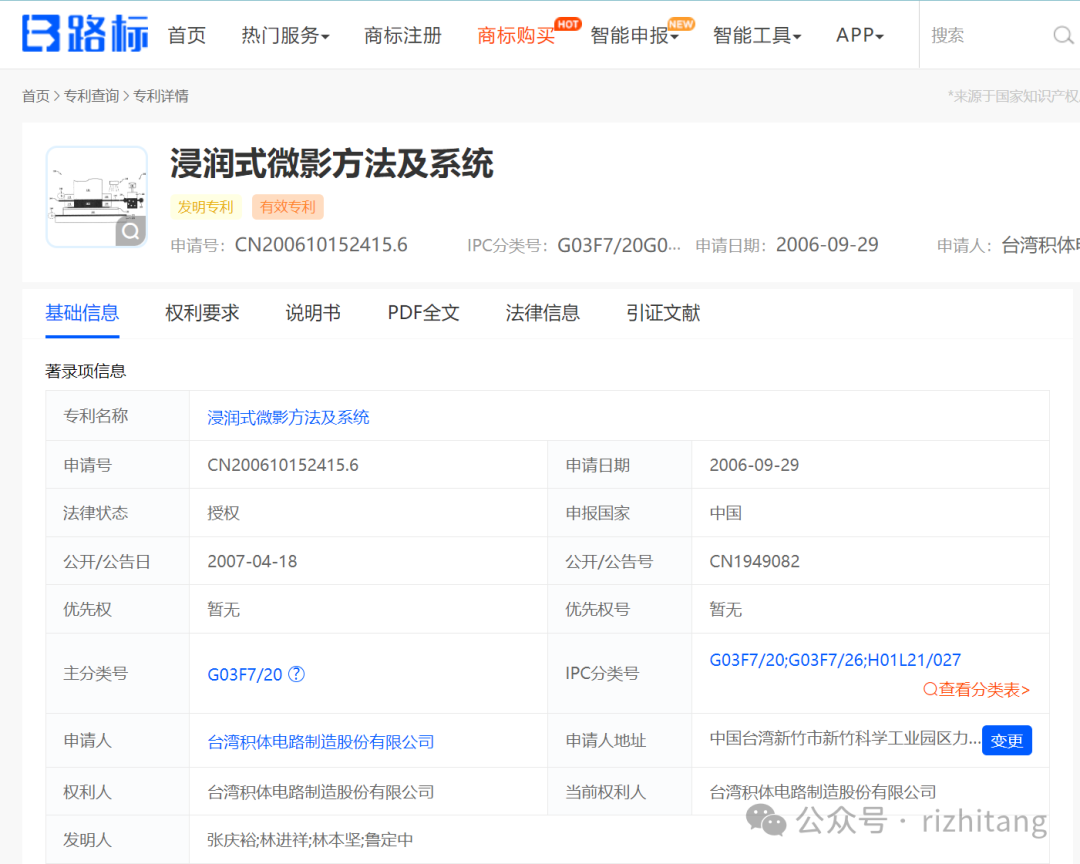This screenshot has height=864, width=1080.
Task: Select 申报国家 value 中国
Action: coord(726,513)
